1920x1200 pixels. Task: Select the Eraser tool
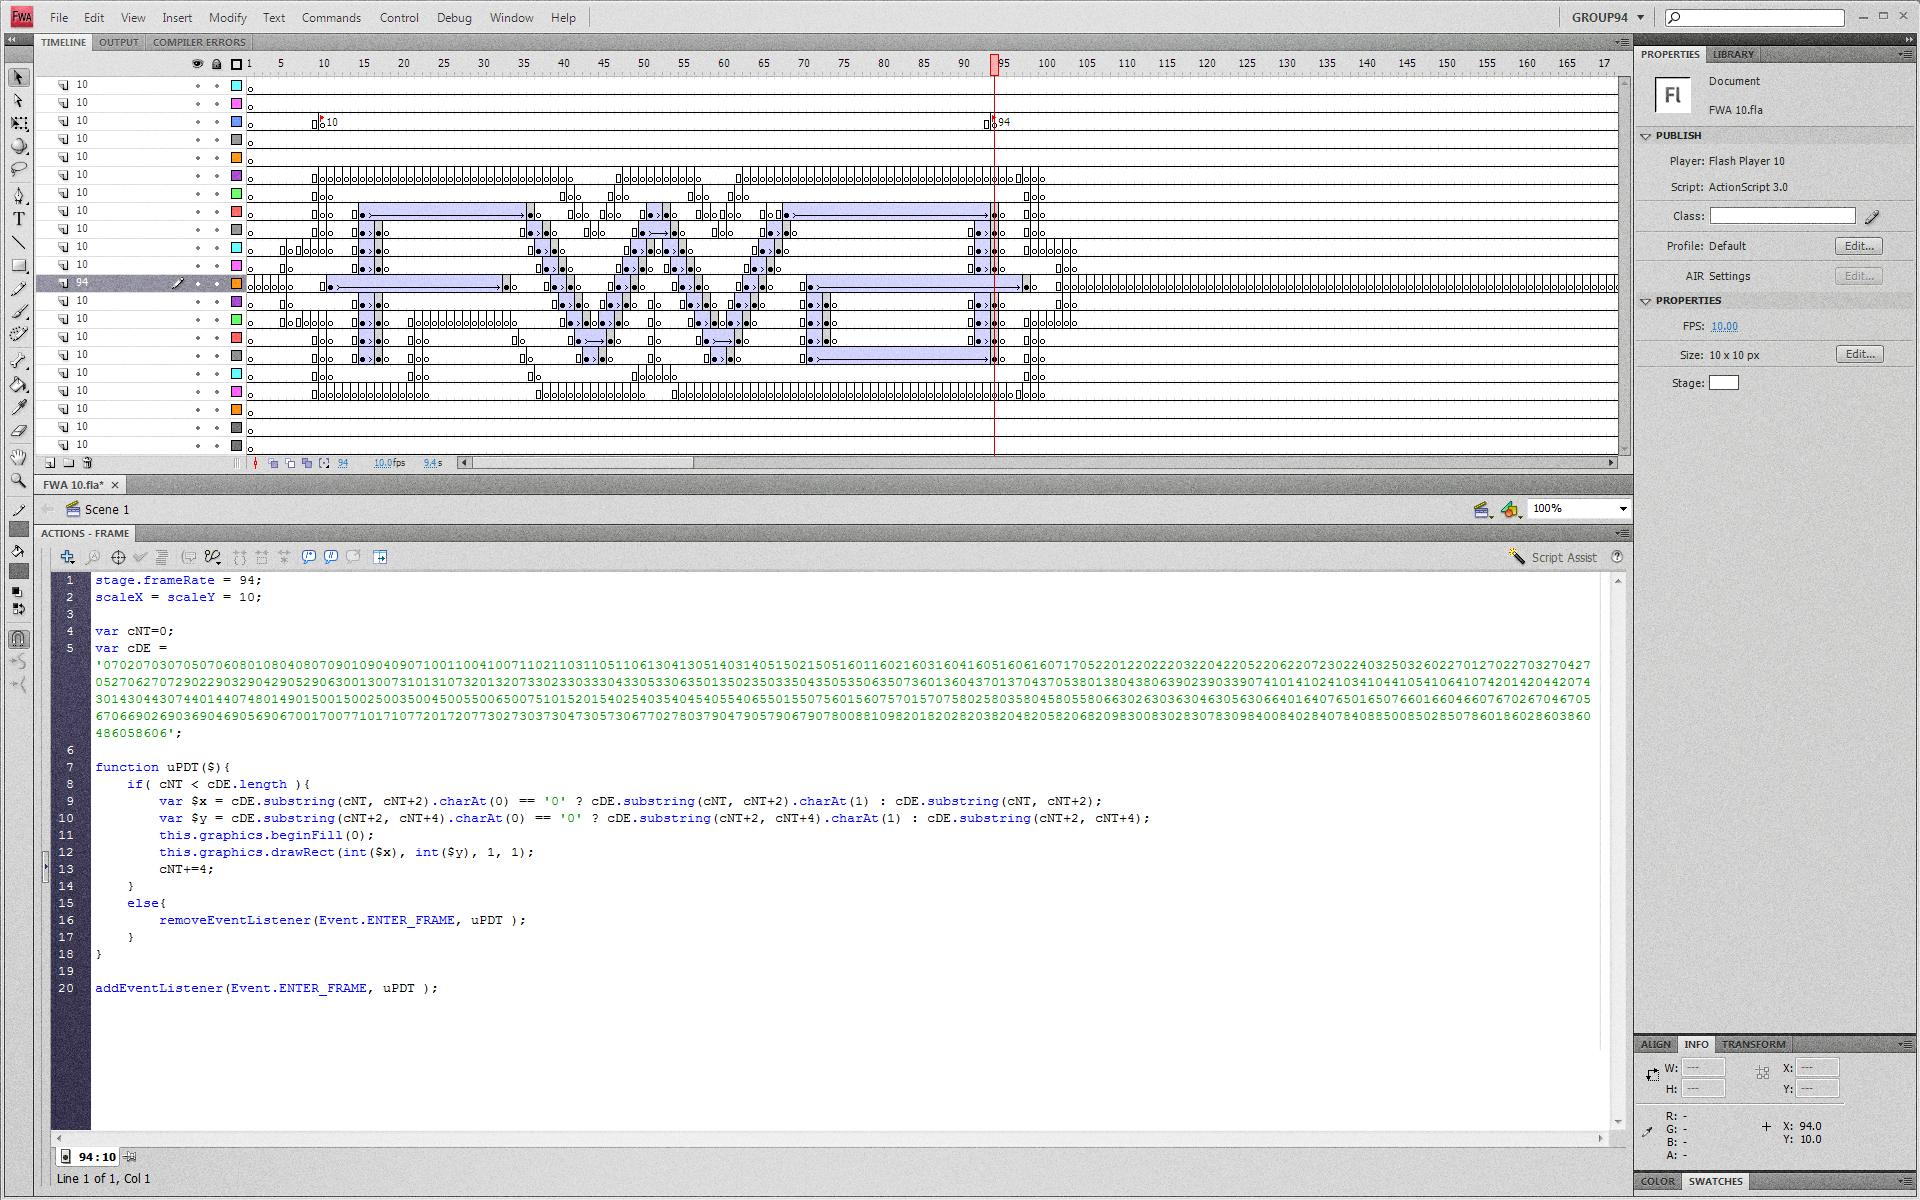point(18,431)
